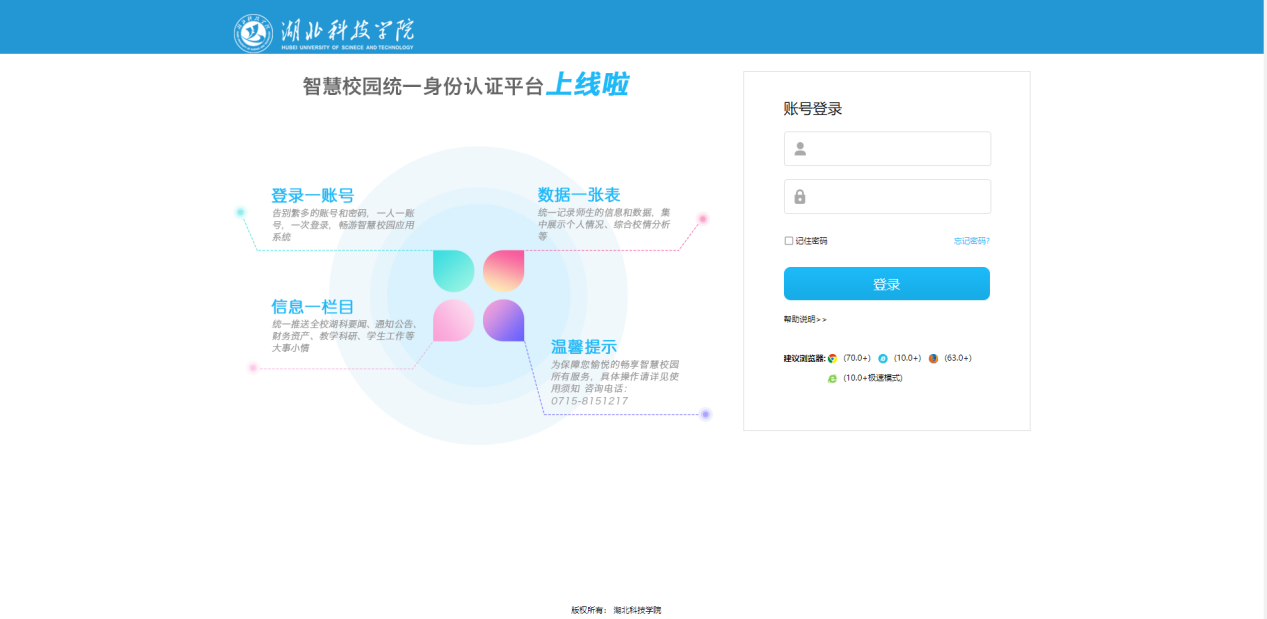Click the user icon in account field
The height and width of the screenshot is (619, 1267).
800,149
